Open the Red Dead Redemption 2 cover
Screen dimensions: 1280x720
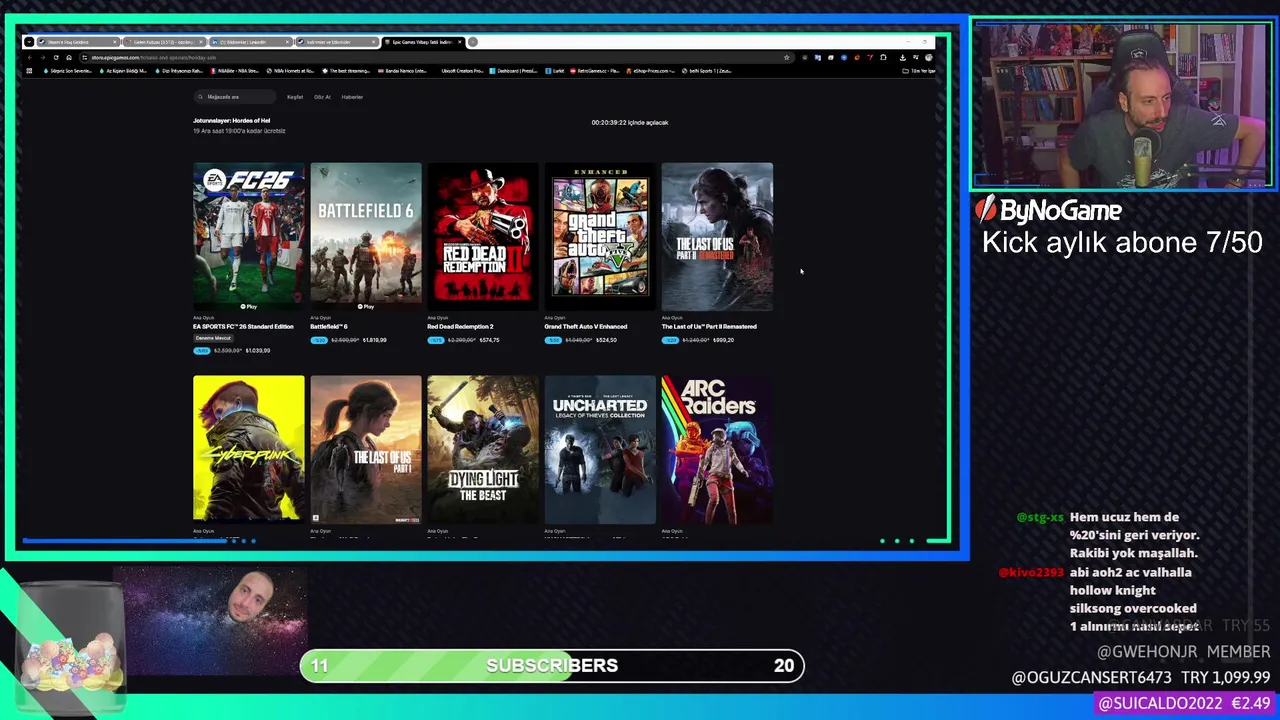click(483, 237)
